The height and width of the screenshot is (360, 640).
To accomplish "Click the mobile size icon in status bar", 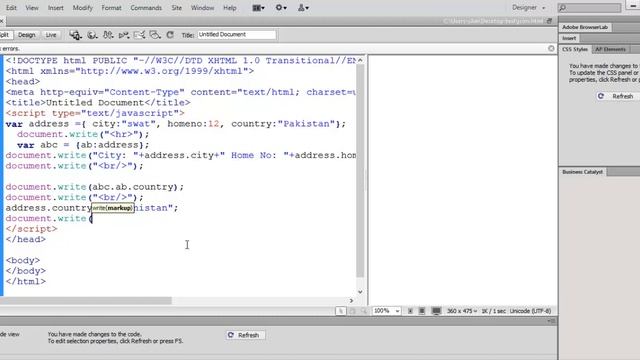I will pos(410,311).
